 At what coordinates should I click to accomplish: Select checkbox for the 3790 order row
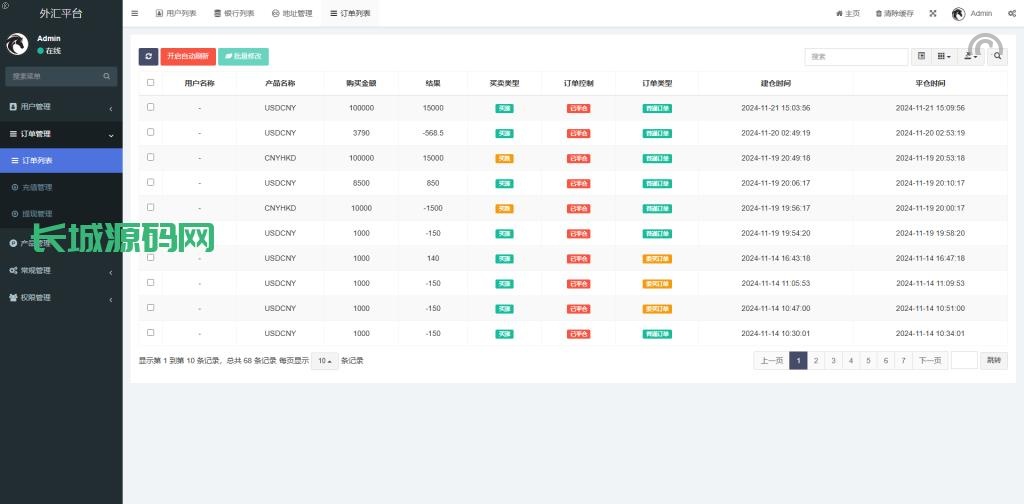[151, 132]
